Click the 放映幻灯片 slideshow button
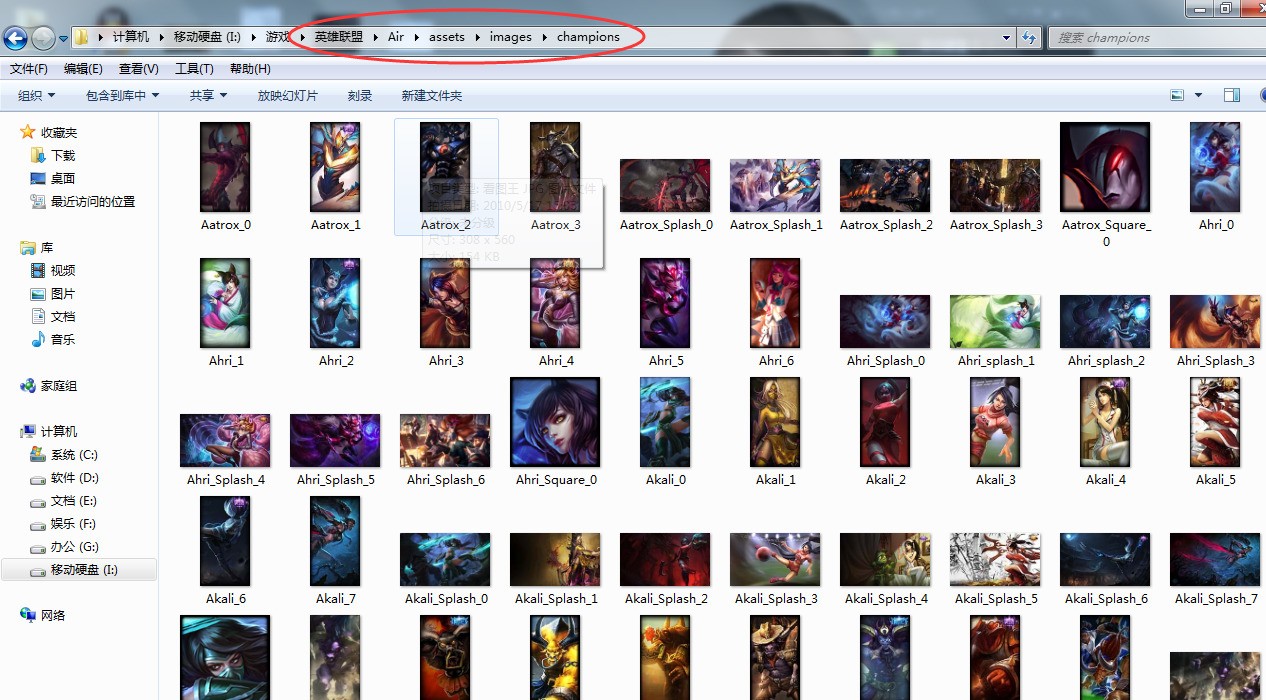The image size is (1266, 700). 287,95
